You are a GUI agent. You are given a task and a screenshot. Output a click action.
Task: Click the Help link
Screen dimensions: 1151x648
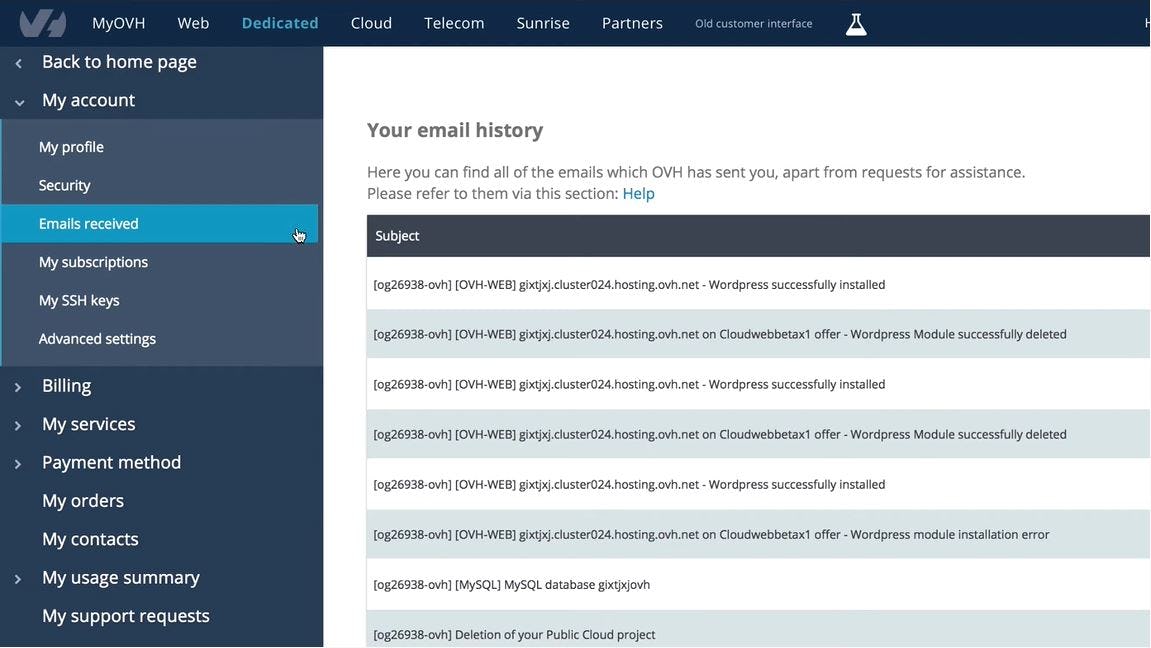[x=638, y=194]
